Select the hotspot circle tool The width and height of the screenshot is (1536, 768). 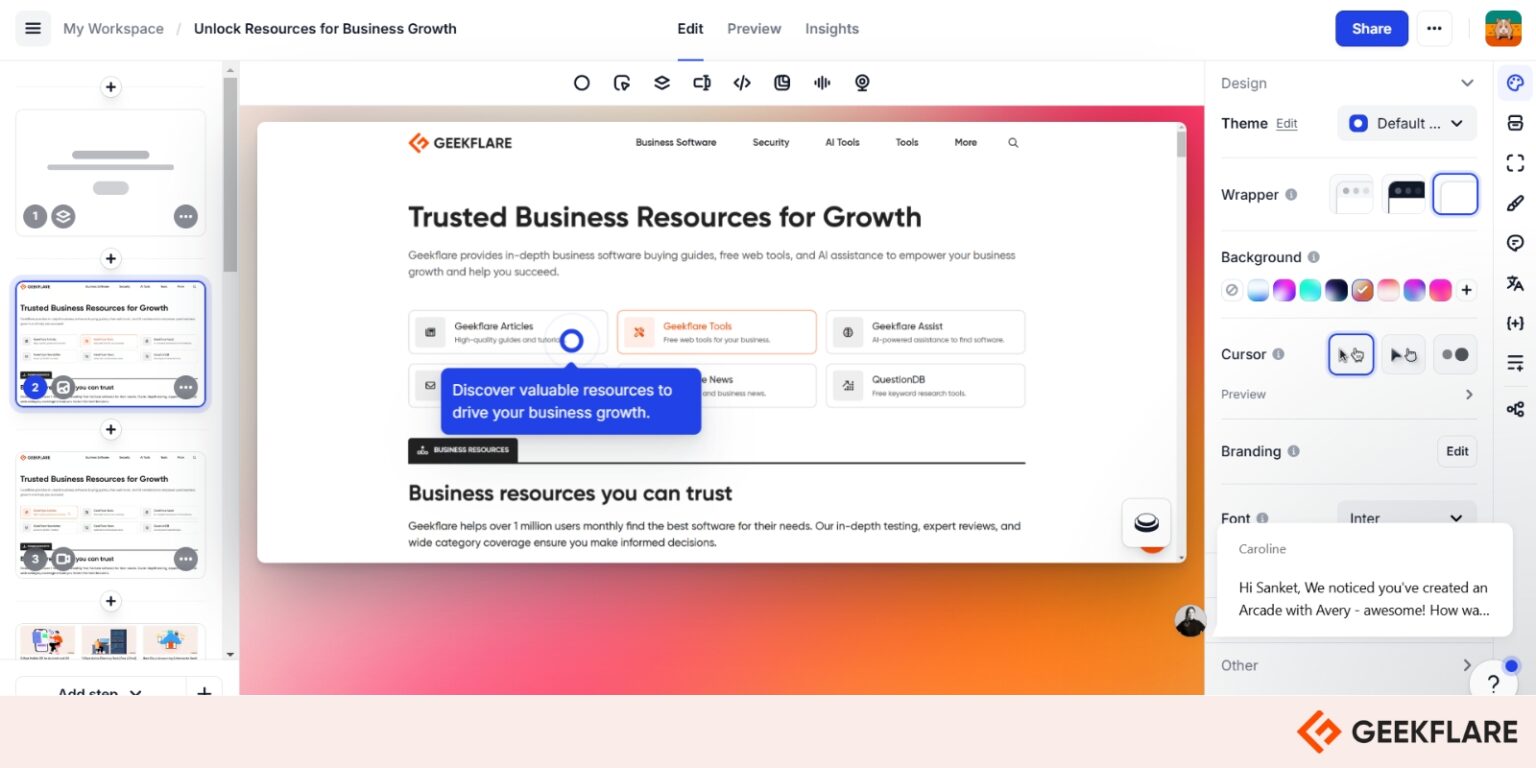tap(581, 83)
